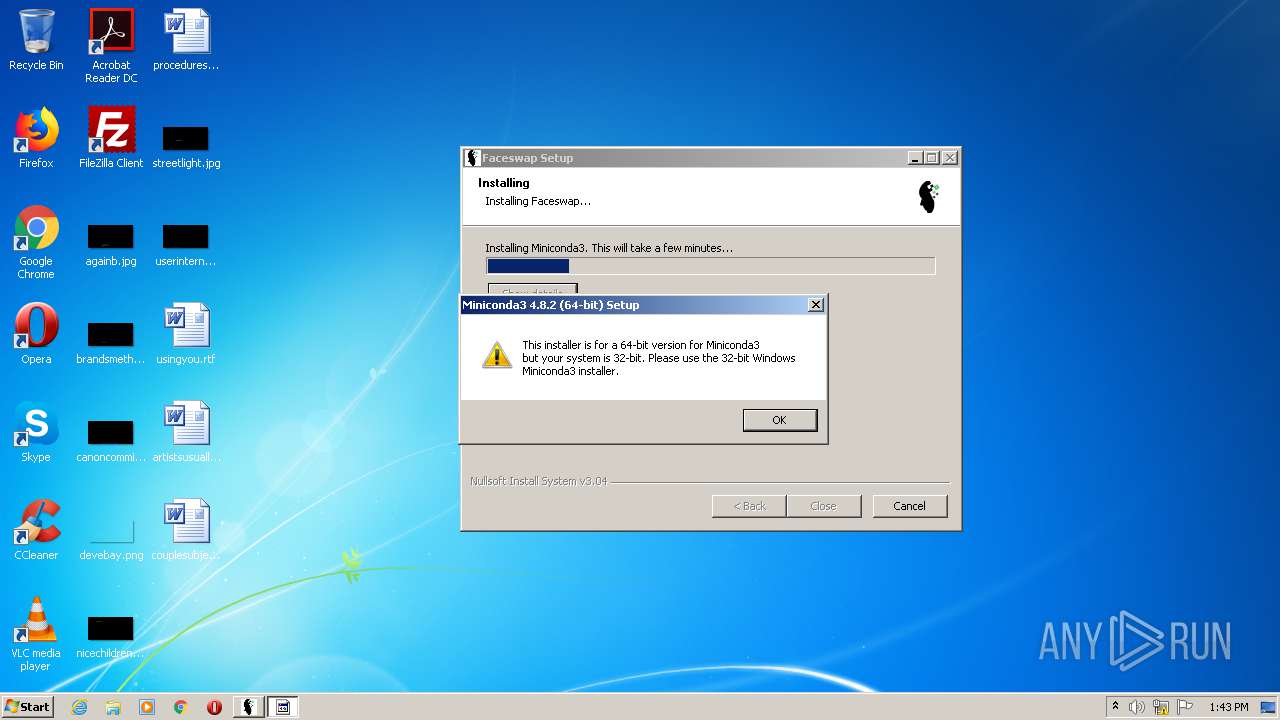1280x720 pixels.
Task: Open the procedures Word document icon
Action: [186, 40]
